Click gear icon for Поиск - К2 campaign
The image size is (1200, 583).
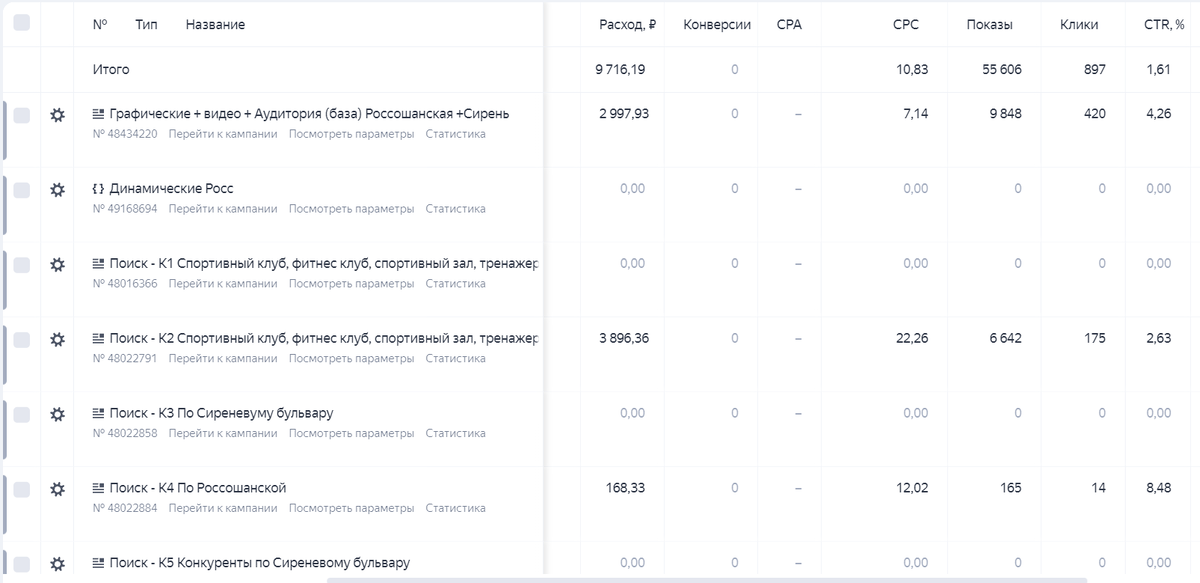(x=57, y=340)
